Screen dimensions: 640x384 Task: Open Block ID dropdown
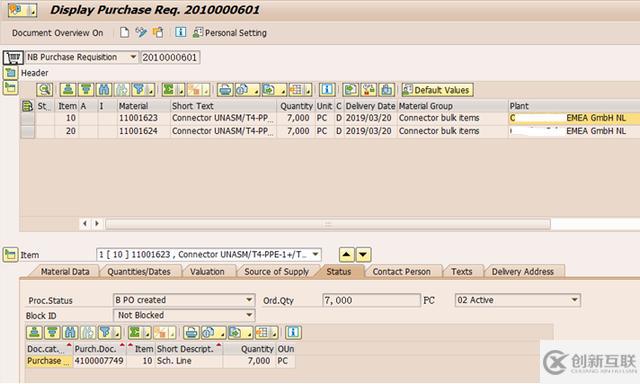(x=249, y=315)
